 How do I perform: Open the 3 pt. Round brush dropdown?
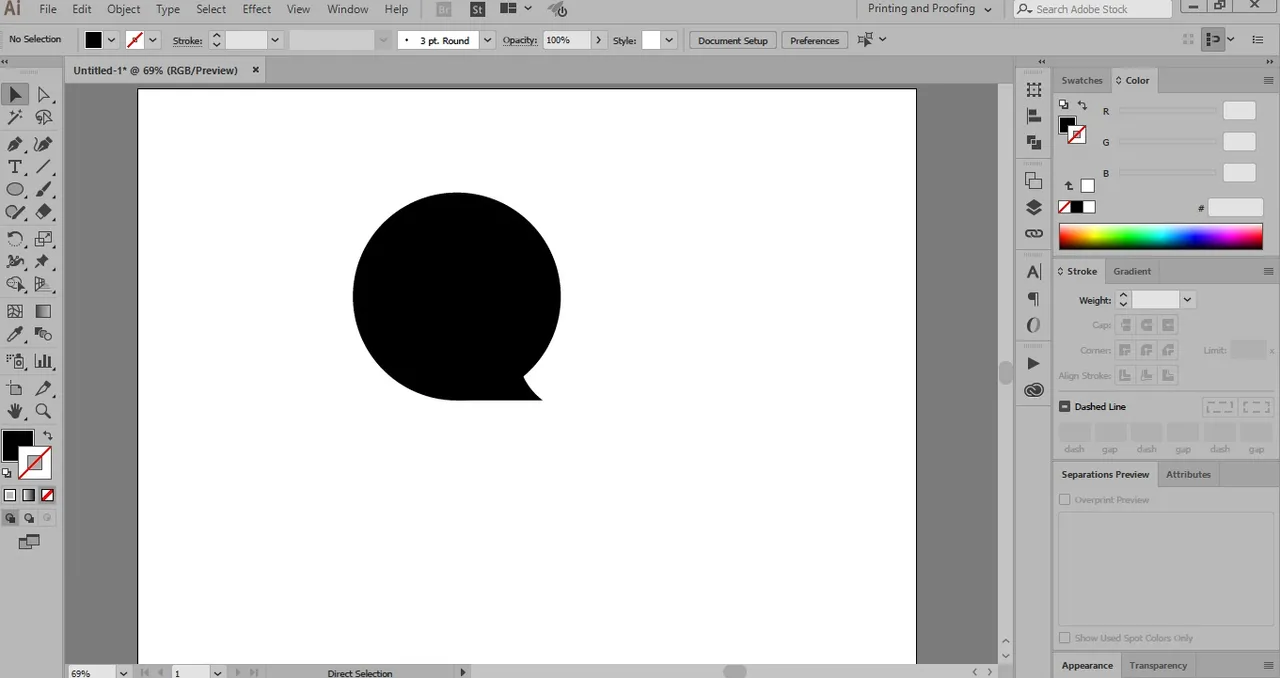[487, 40]
